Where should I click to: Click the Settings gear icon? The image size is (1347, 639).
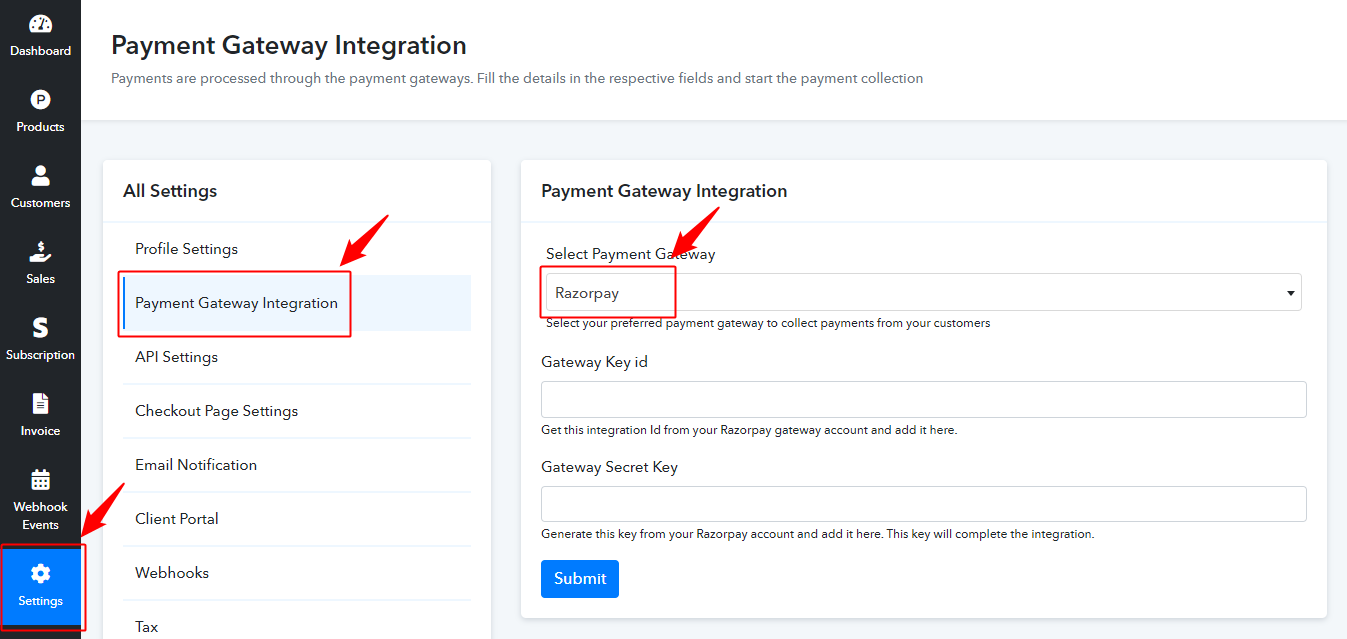point(40,574)
